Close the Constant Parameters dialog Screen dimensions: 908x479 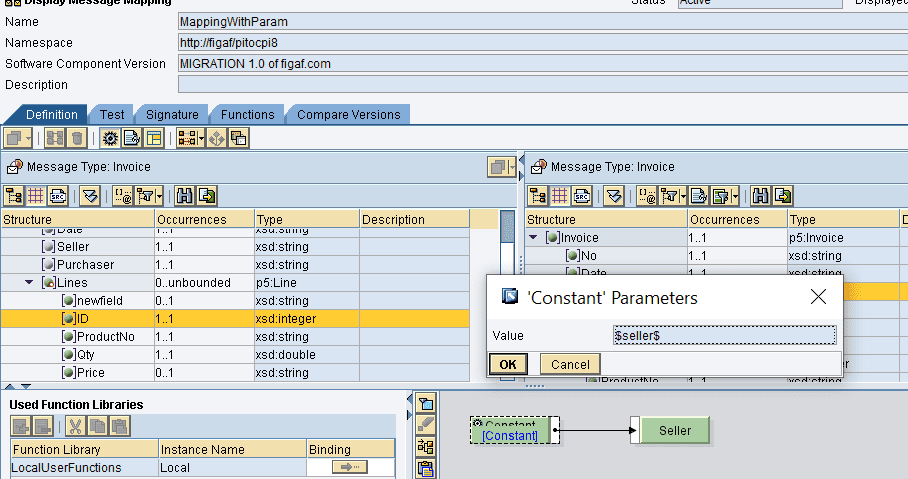(x=818, y=297)
